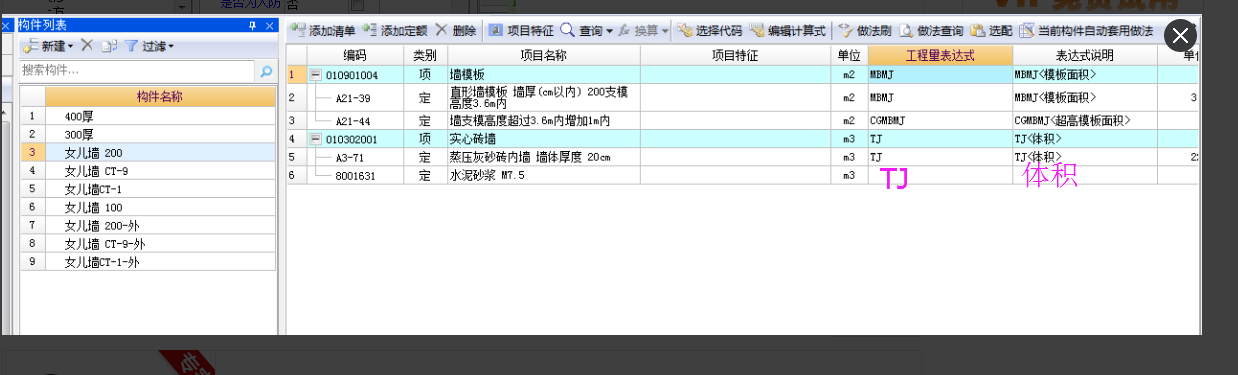Select component 女儿墙 200-外
Image resolution: width=1238 pixels, height=375 pixels.
pos(159,225)
